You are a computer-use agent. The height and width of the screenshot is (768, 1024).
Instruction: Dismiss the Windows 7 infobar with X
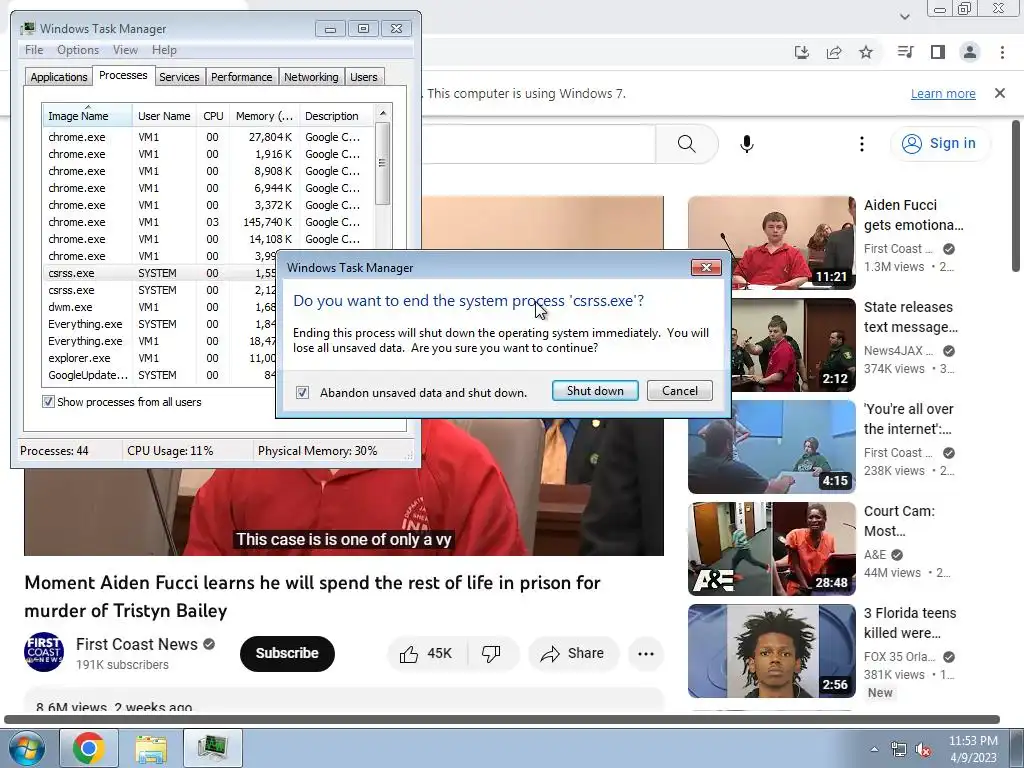point(1000,93)
